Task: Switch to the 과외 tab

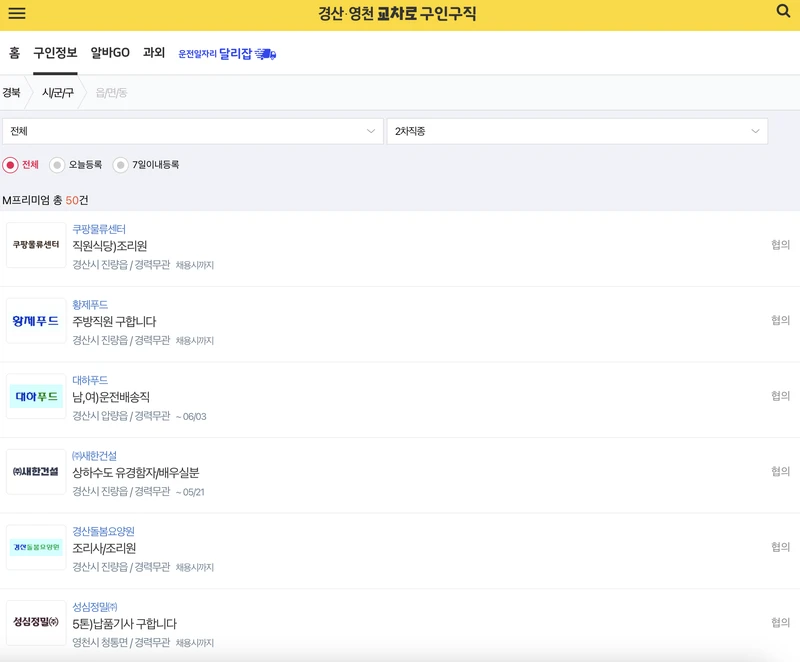Action: click(x=153, y=52)
